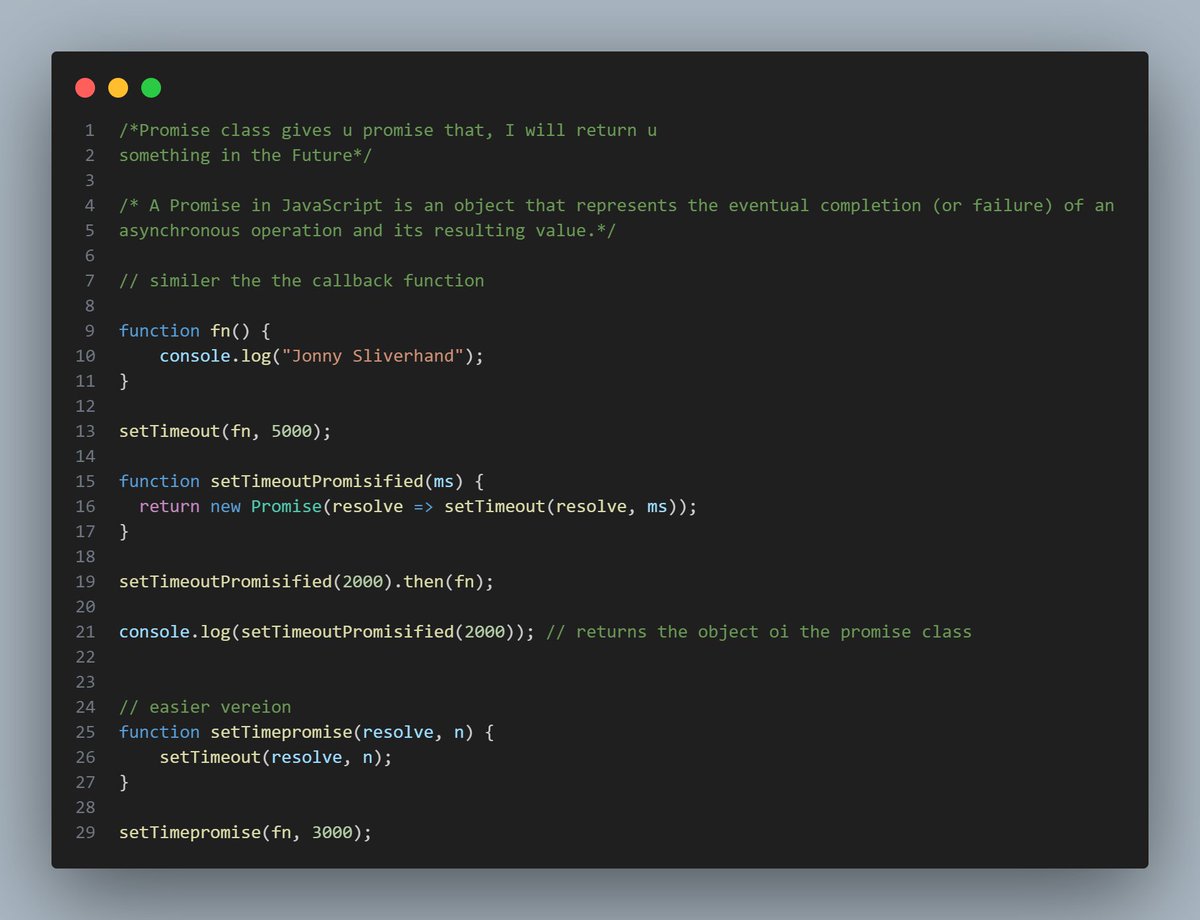Click the line 1 comment beginning 'Promise class gives'
Image resolution: width=1200 pixels, height=920 pixels.
388,130
